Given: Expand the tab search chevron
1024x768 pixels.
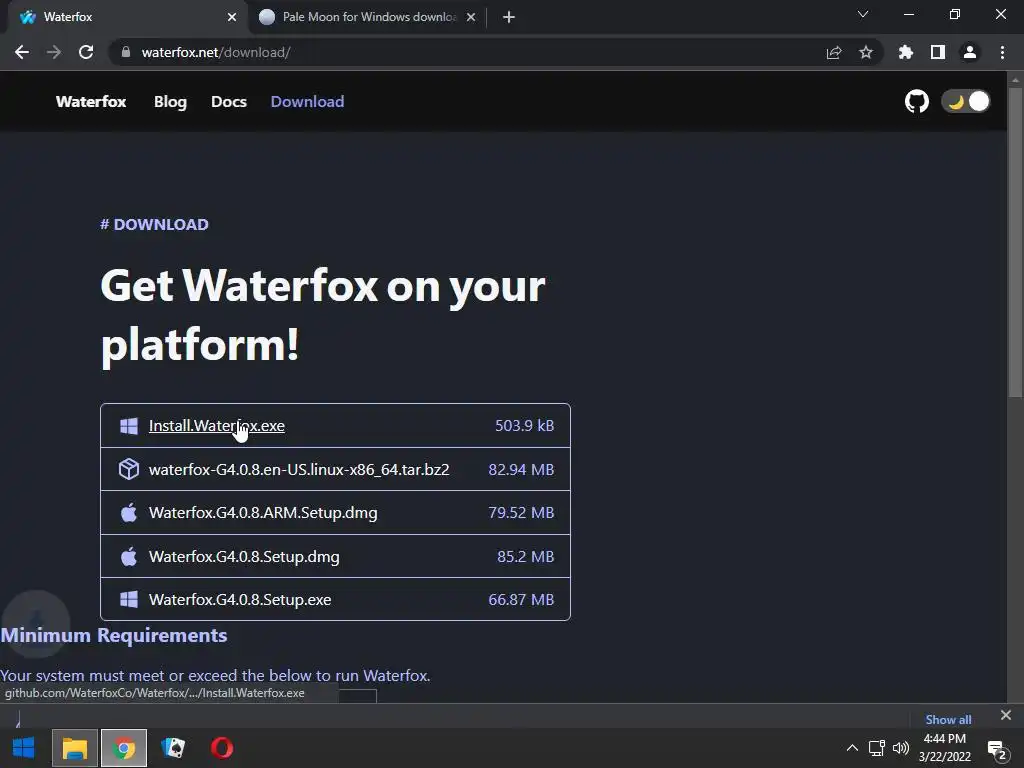Looking at the screenshot, I should tap(863, 14).
